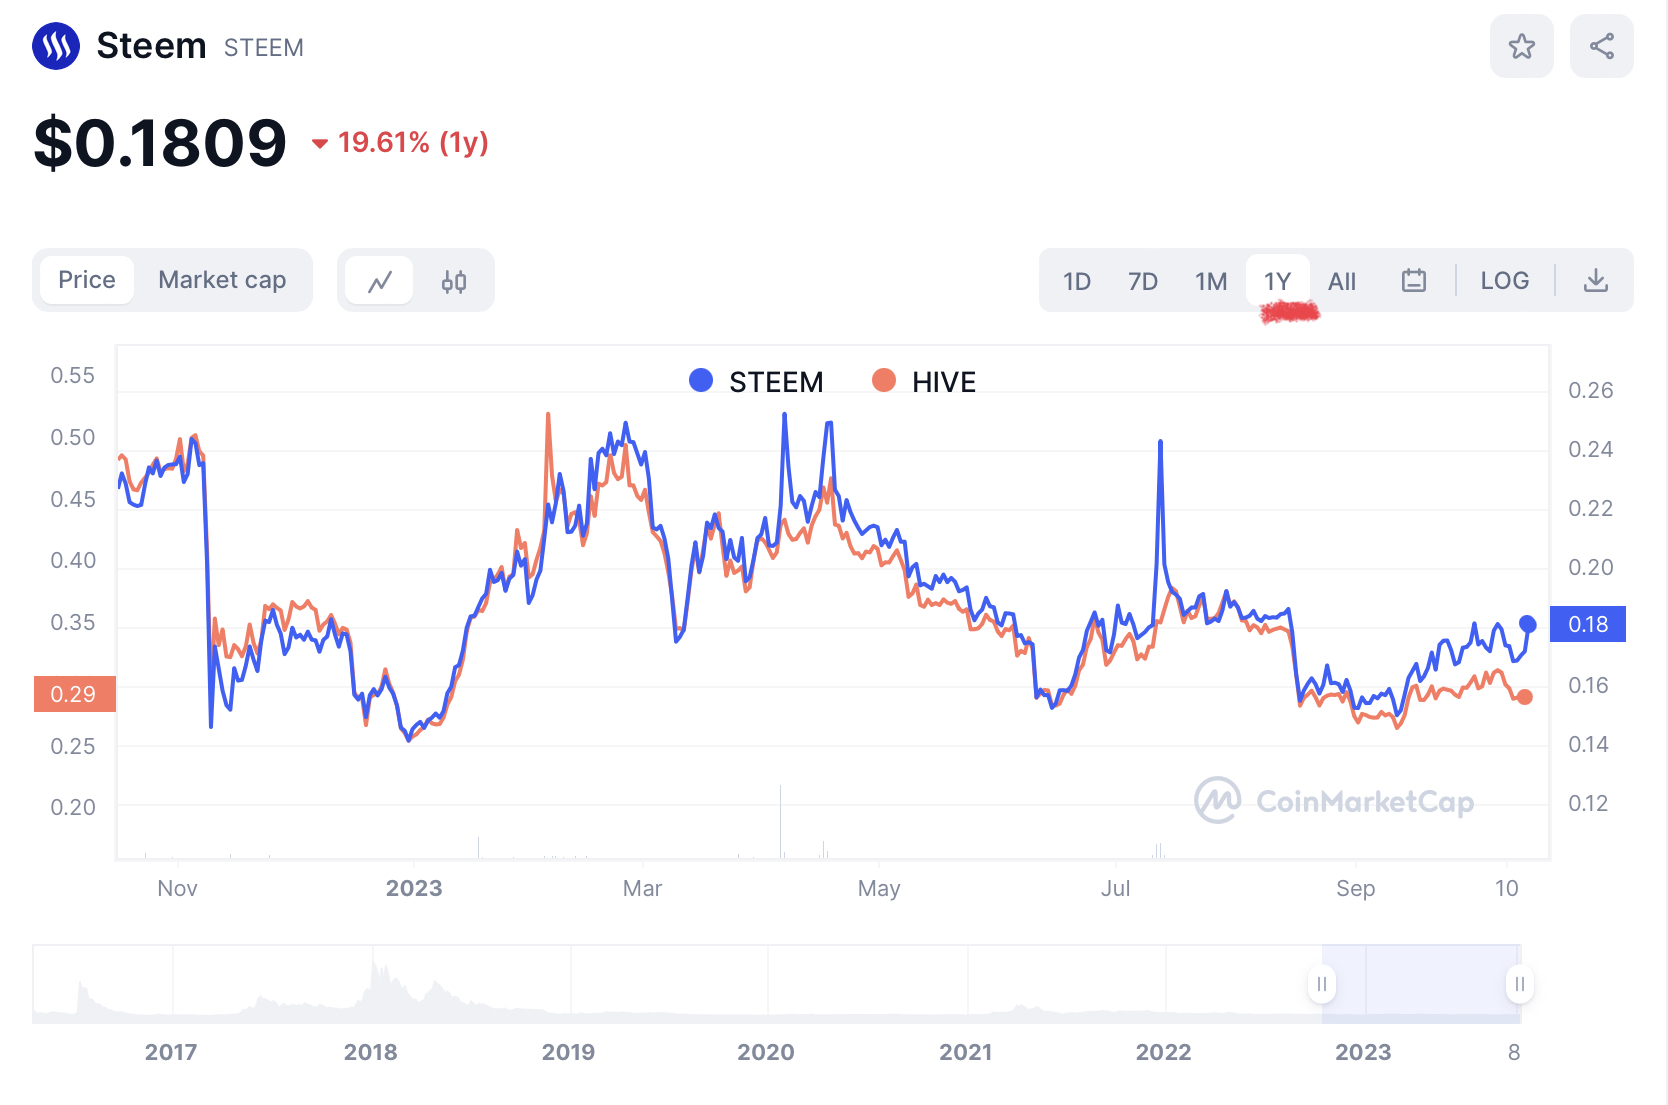The height and width of the screenshot is (1105, 1668).
Task: Download chart data with download icon
Action: [x=1596, y=281]
